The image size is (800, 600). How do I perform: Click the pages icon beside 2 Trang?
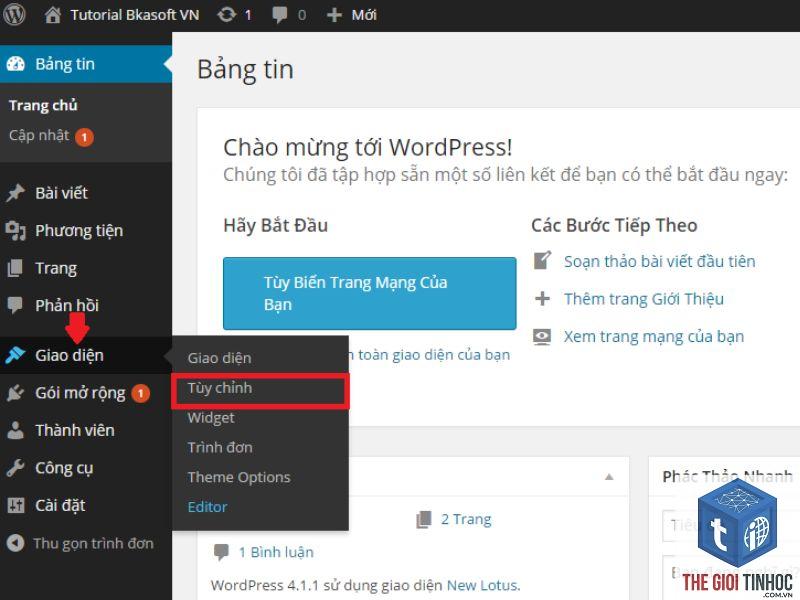[x=424, y=519]
